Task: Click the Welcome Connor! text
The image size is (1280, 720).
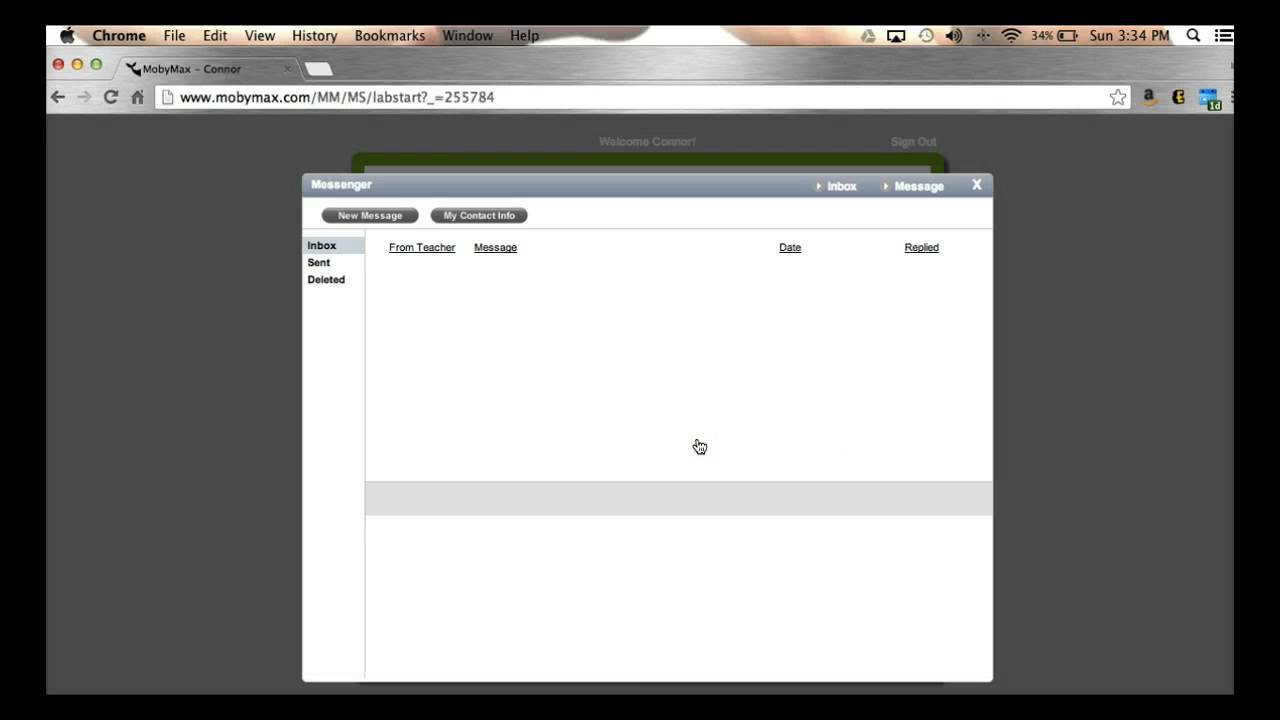Action: tap(647, 142)
